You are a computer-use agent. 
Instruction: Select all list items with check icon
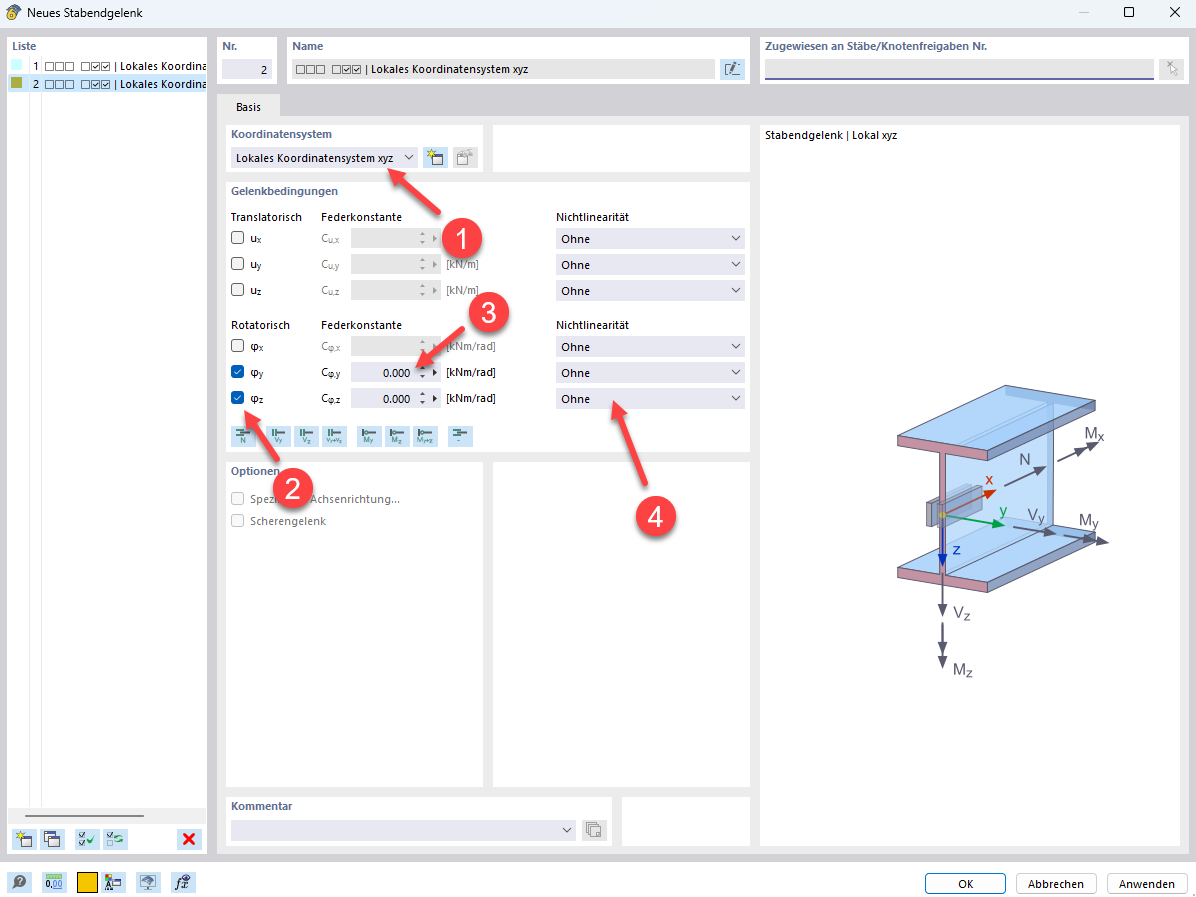(87, 839)
